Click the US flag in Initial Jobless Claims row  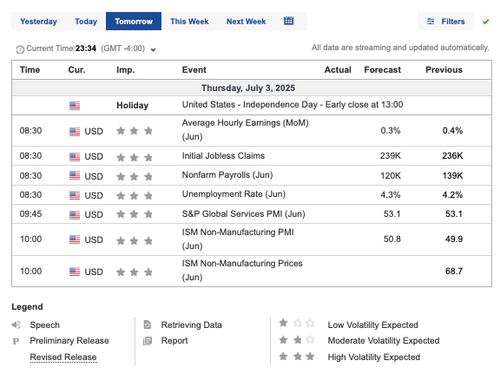tap(75, 157)
